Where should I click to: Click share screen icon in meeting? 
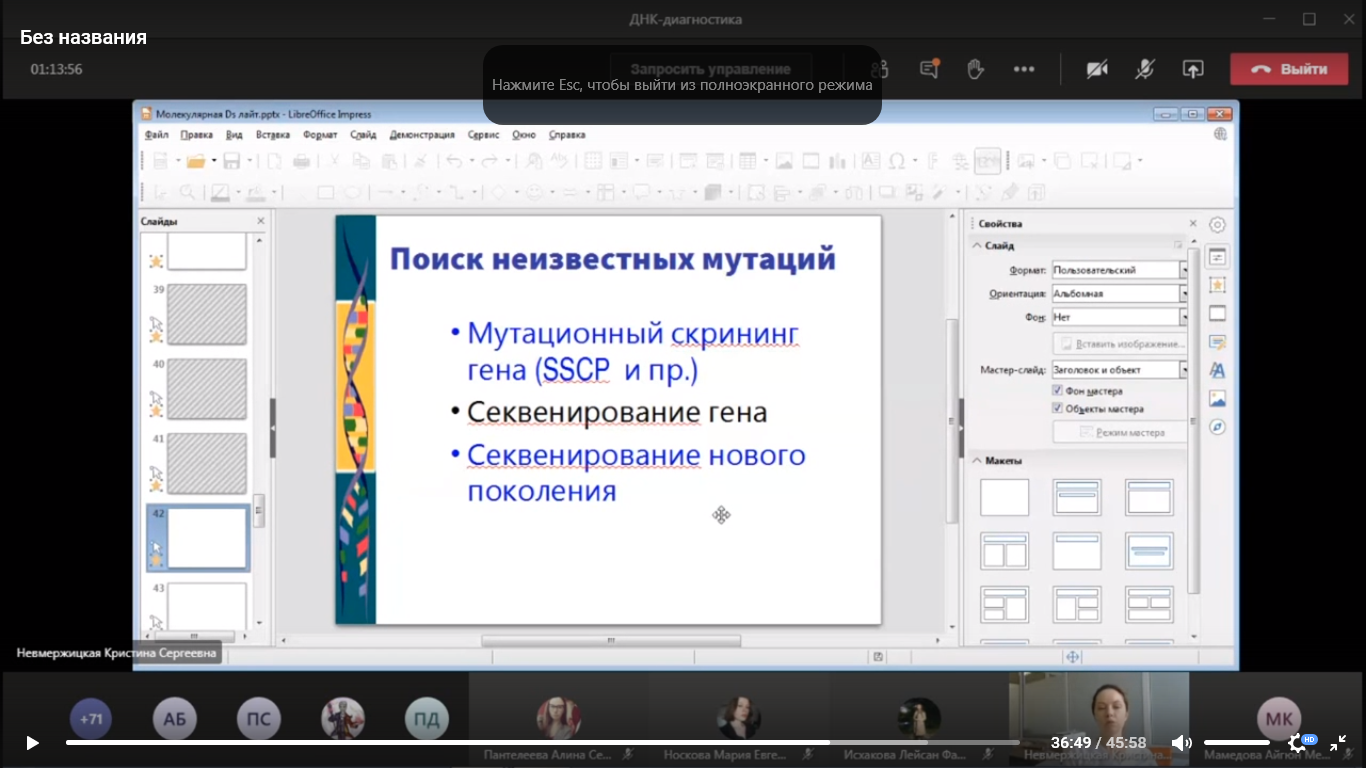pyautogui.click(x=1193, y=69)
